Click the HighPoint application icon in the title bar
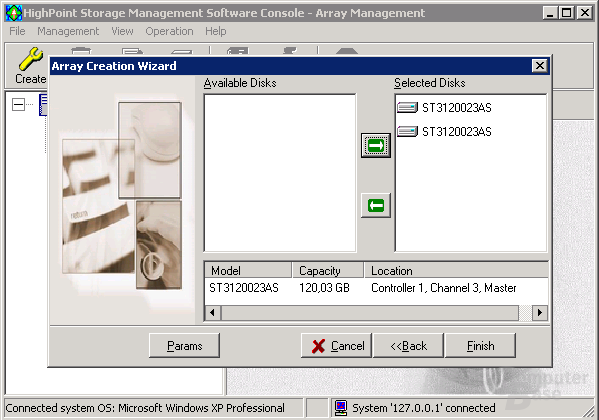This screenshot has height=420, width=599. pyautogui.click(x=14, y=13)
